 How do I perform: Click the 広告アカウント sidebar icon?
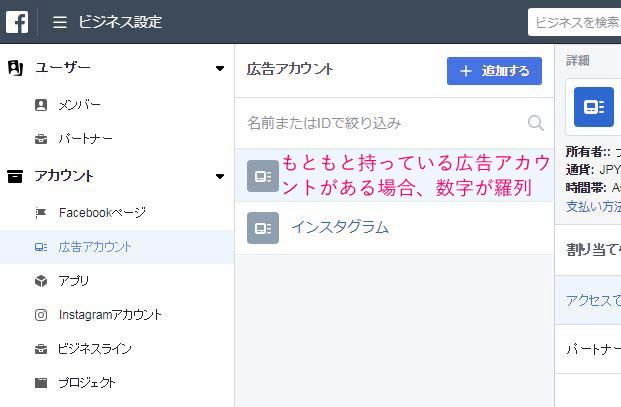41,247
